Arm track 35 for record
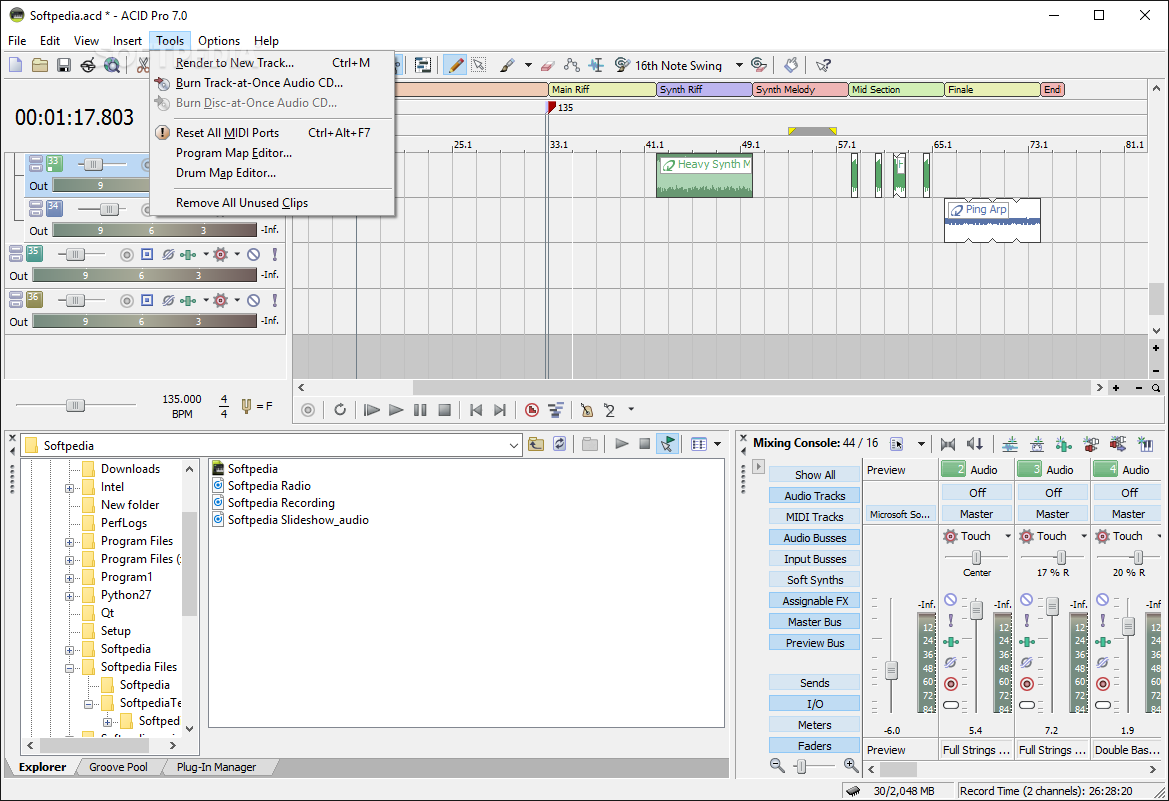 point(127,255)
